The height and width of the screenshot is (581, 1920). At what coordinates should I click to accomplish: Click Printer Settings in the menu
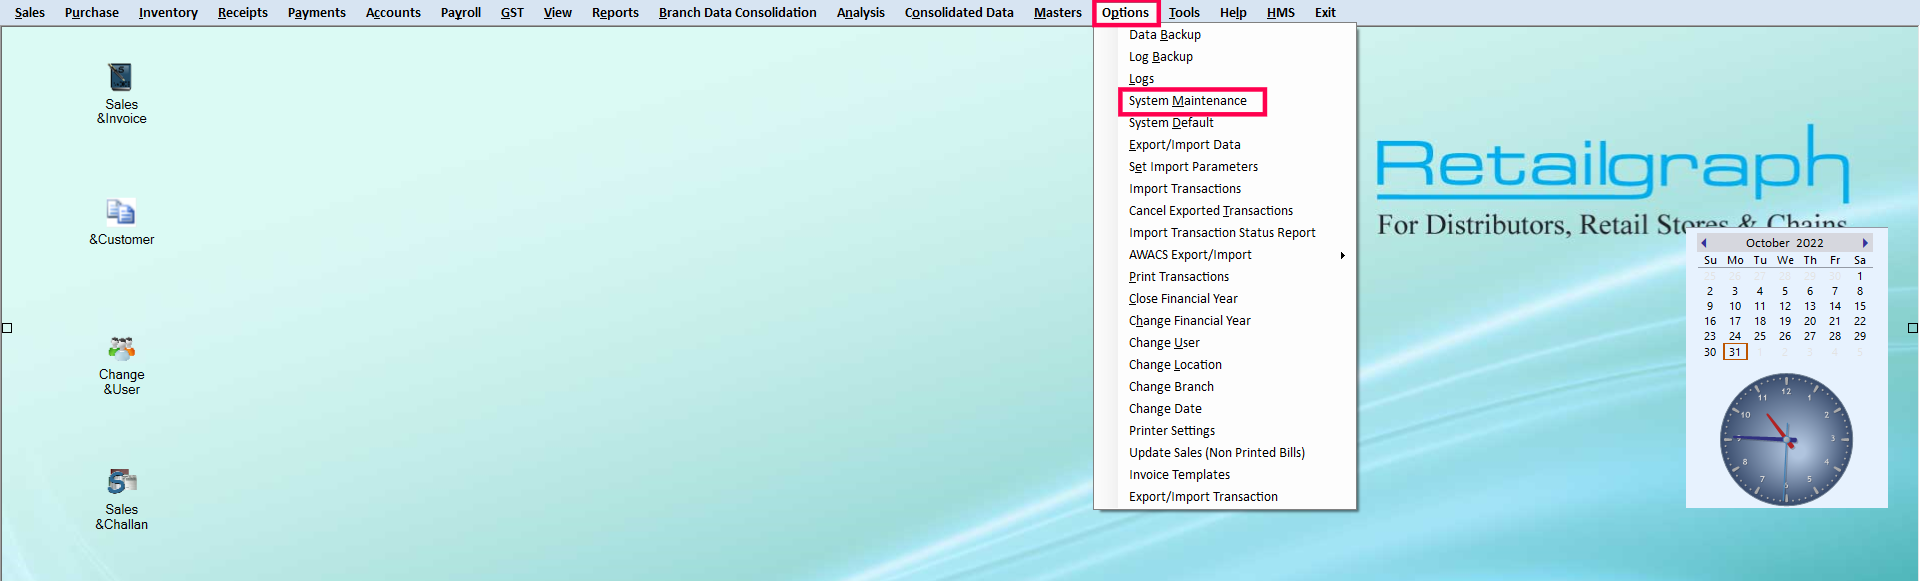click(1172, 431)
